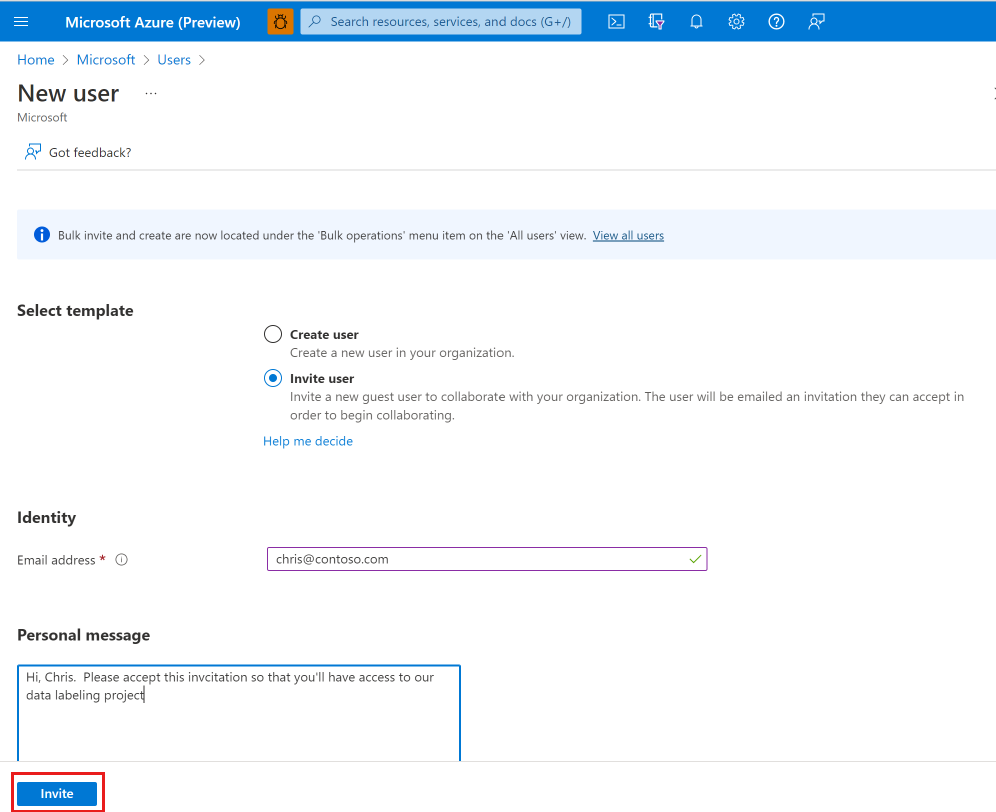996x812 pixels.
Task: Select the Invite user radio button
Action: pos(272,378)
